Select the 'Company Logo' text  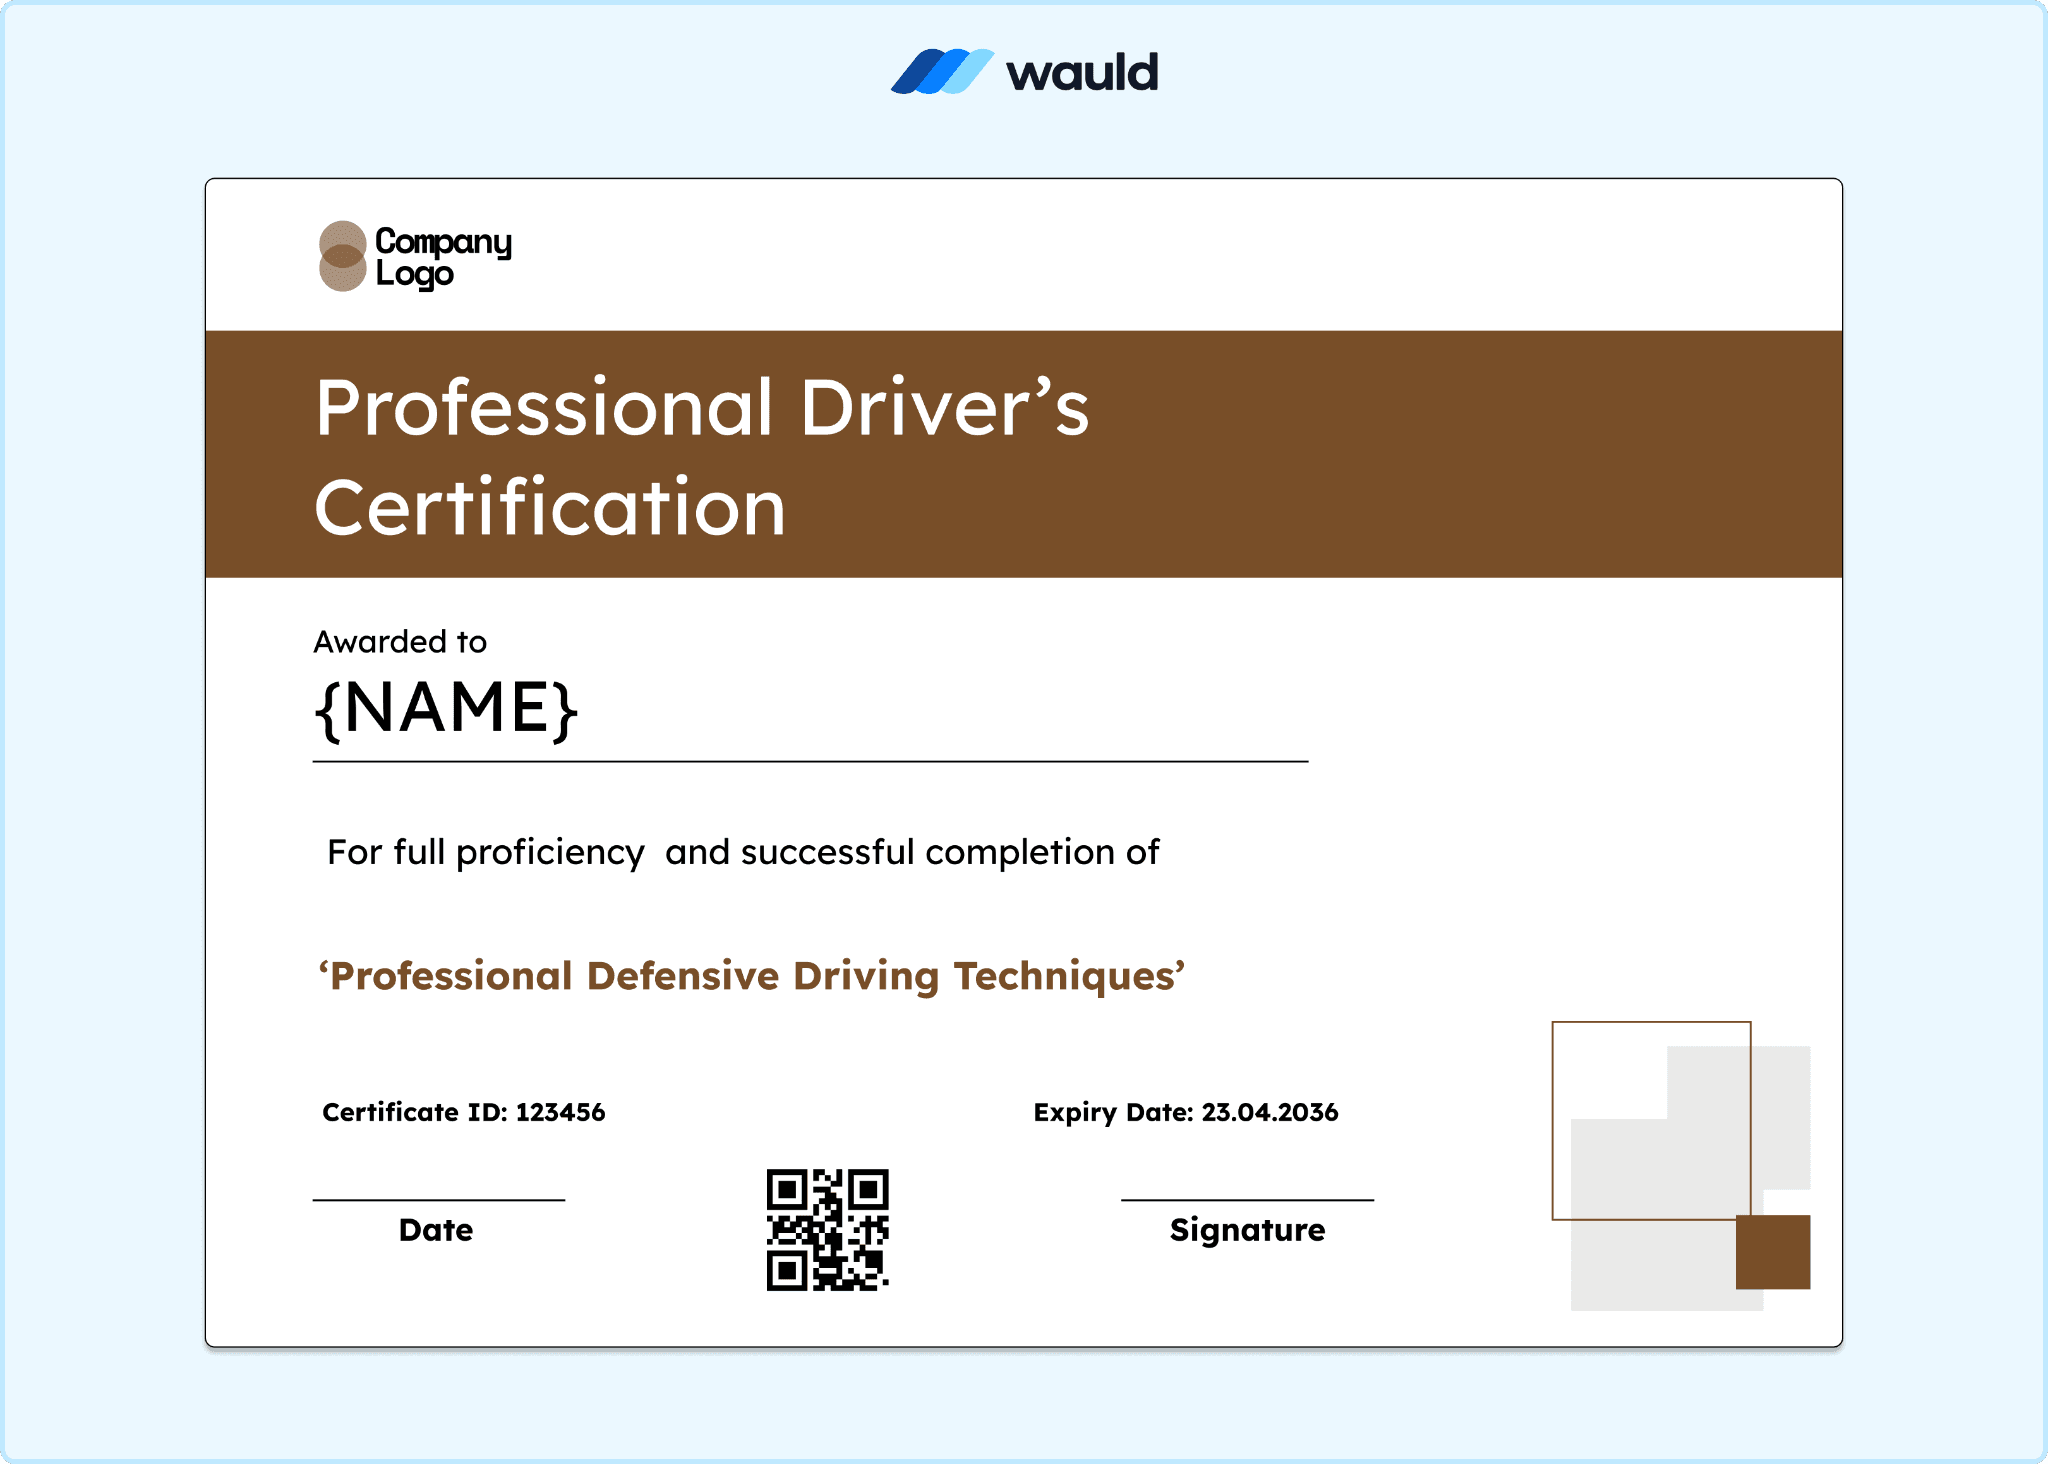(443, 257)
